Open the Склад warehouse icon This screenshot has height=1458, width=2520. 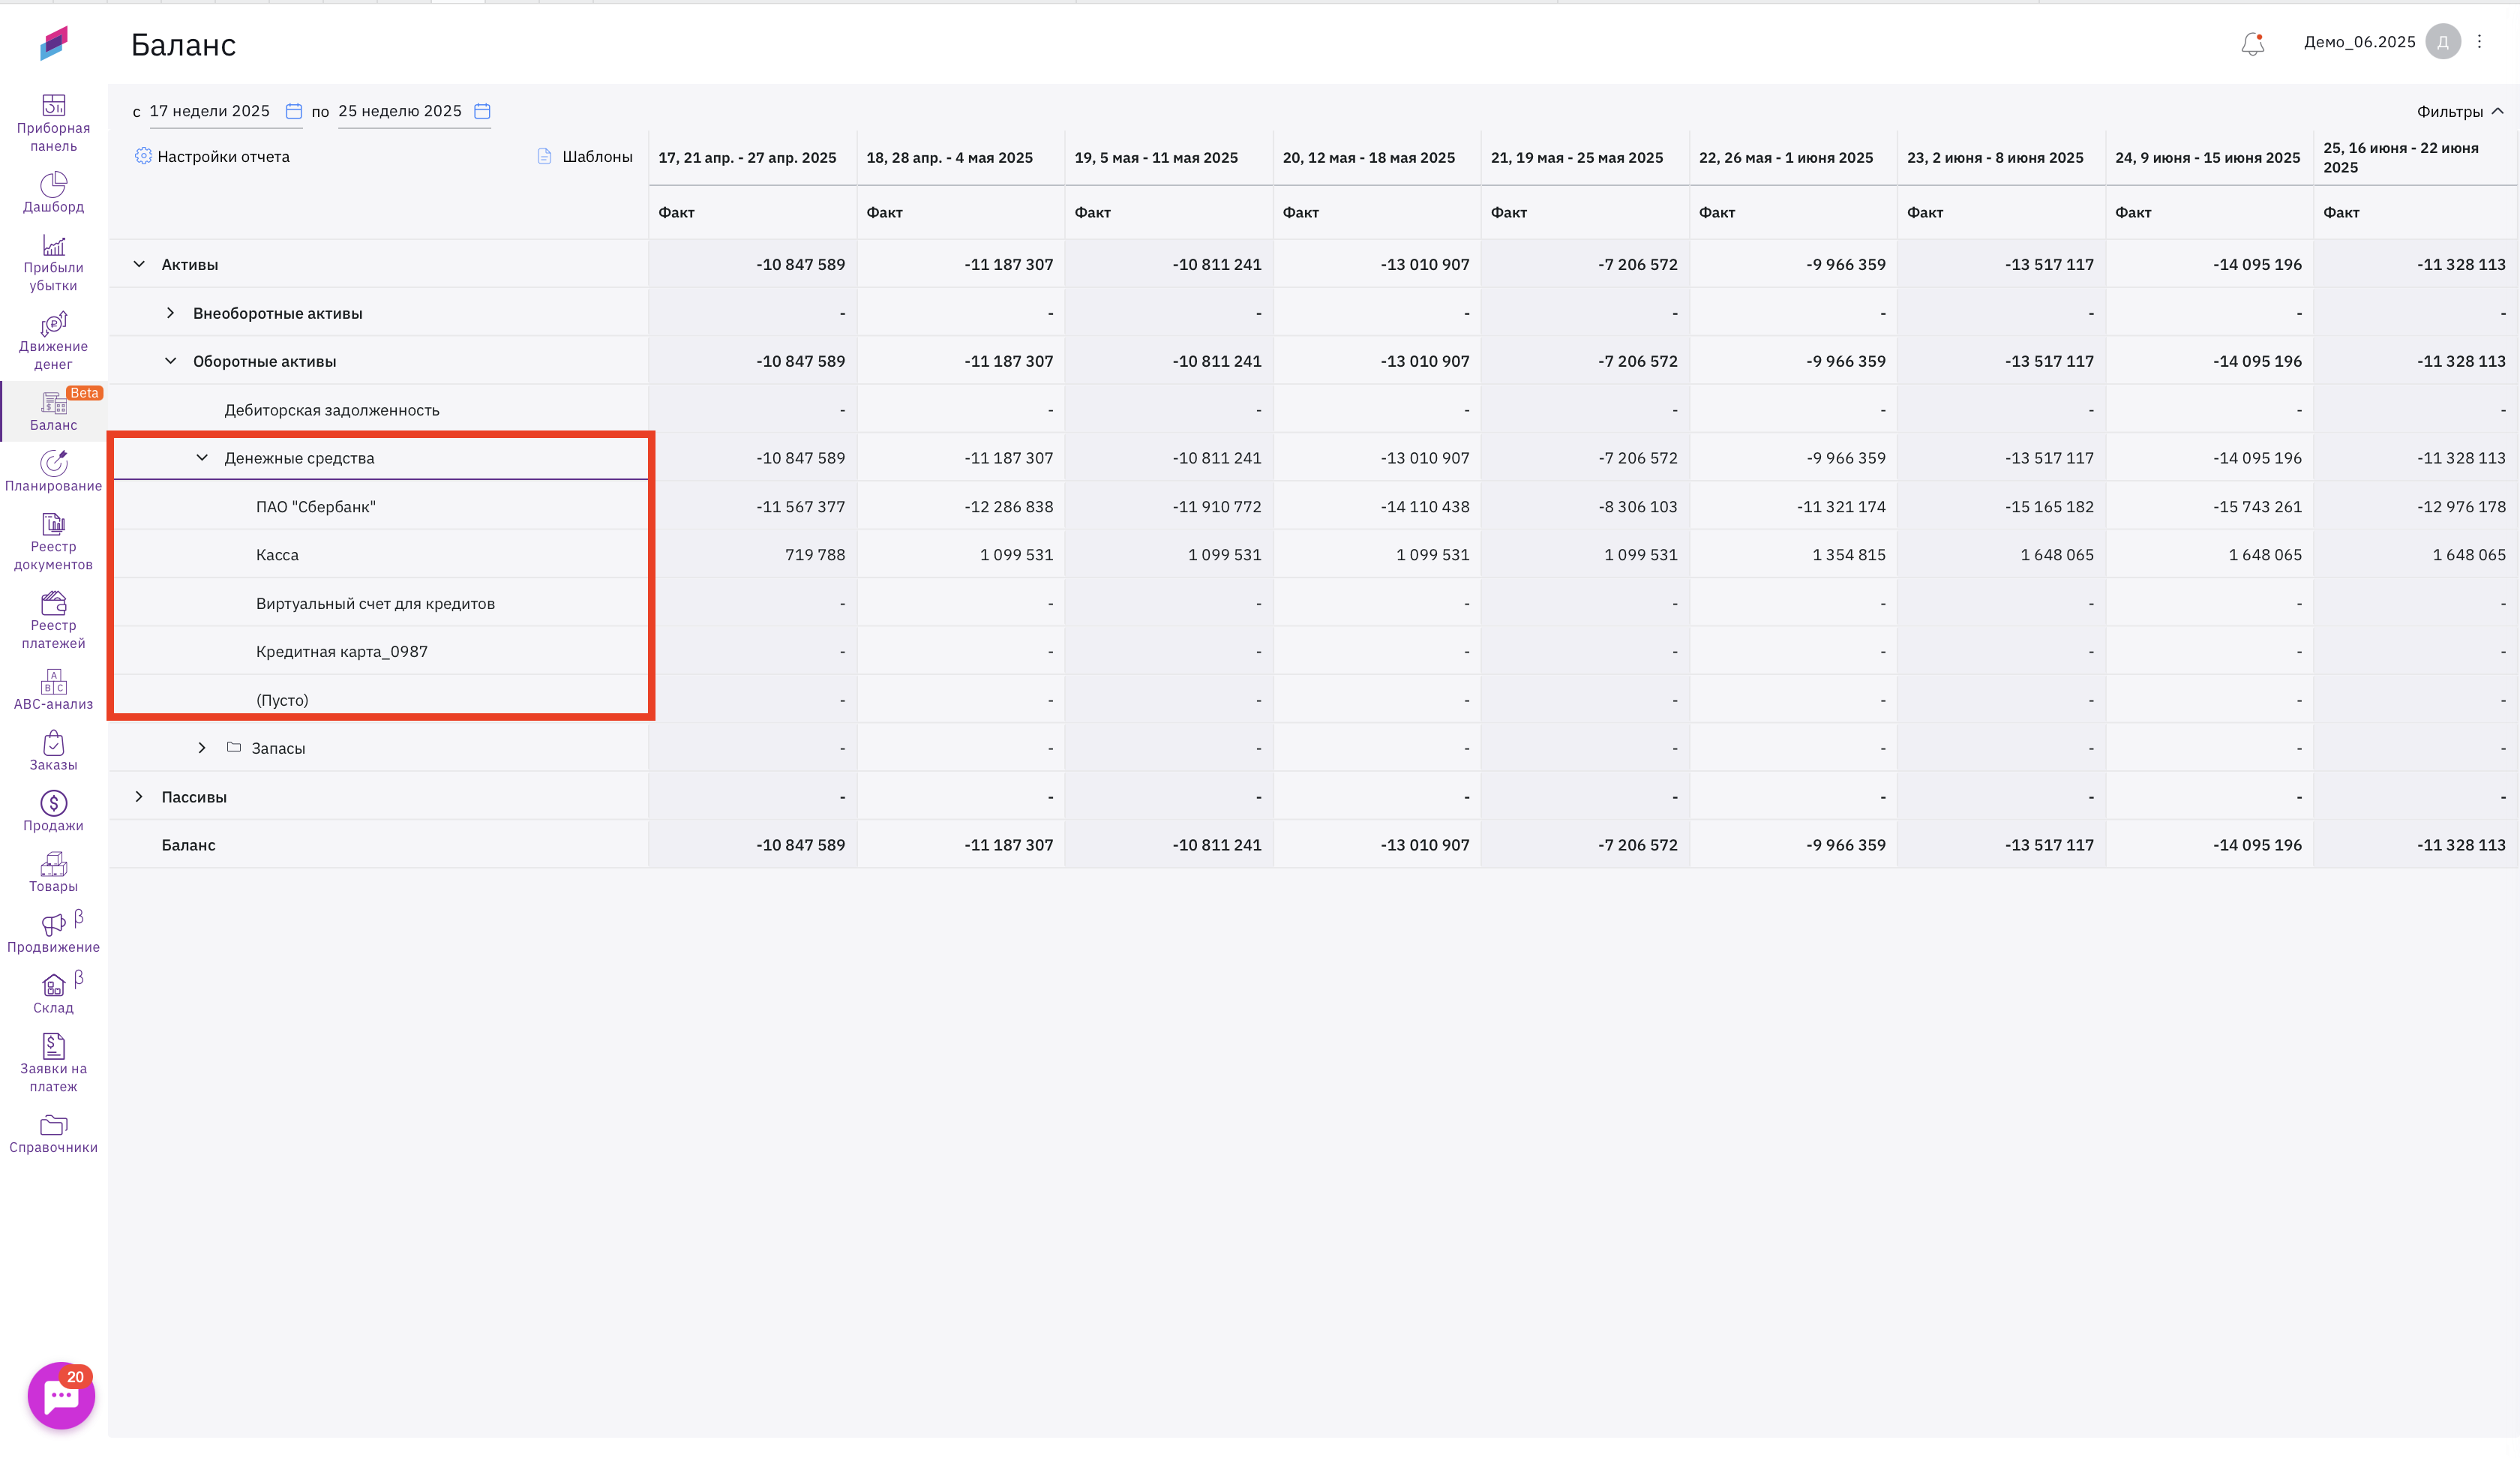[53, 985]
